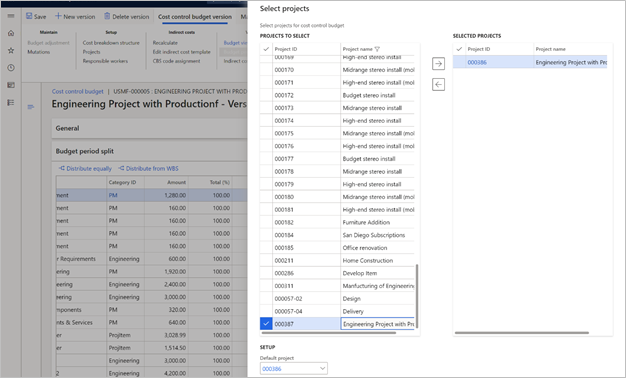Select the Develop Item project row

pos(360,273)
